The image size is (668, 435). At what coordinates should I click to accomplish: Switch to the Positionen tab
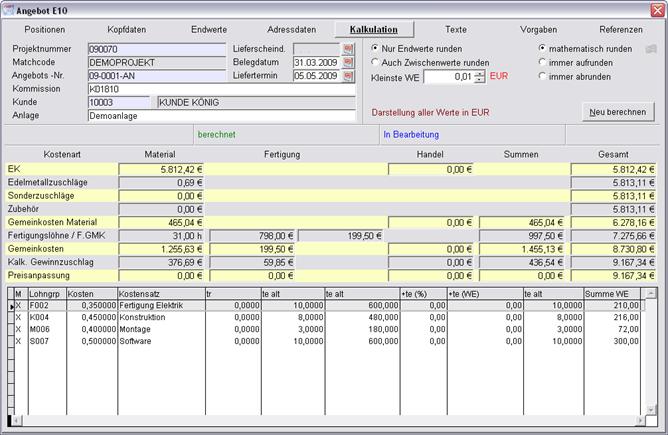click(x=44, y=30)
